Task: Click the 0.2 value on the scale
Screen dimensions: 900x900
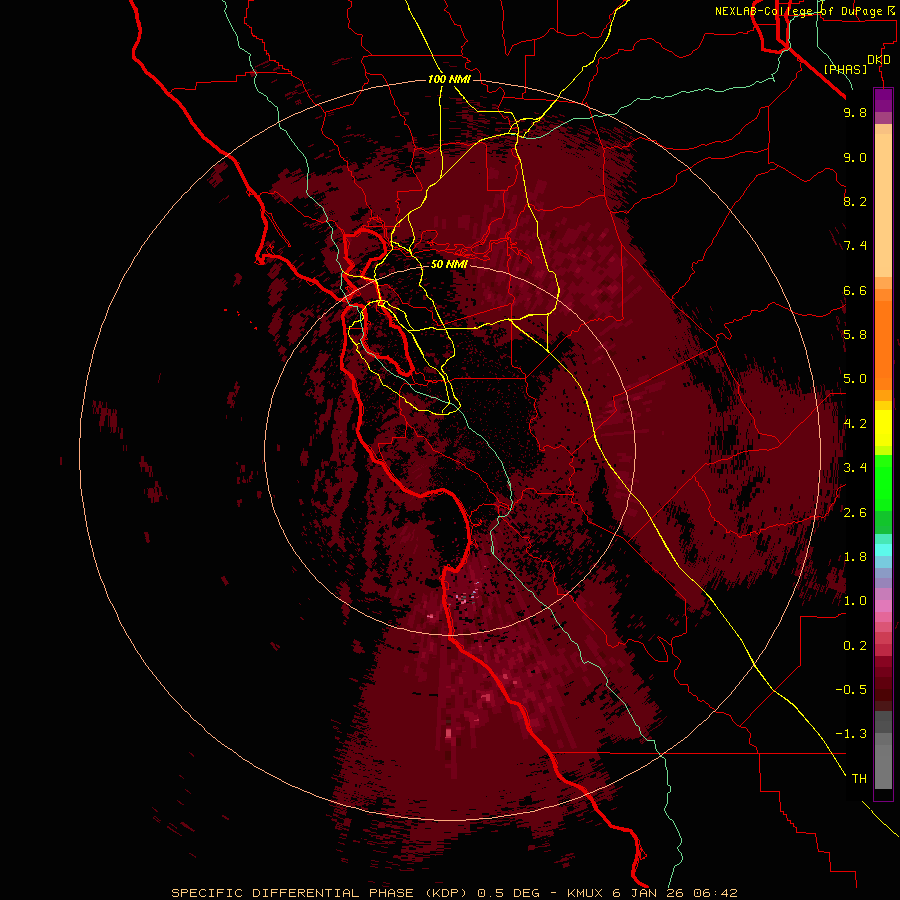Action: pos(855,646)
